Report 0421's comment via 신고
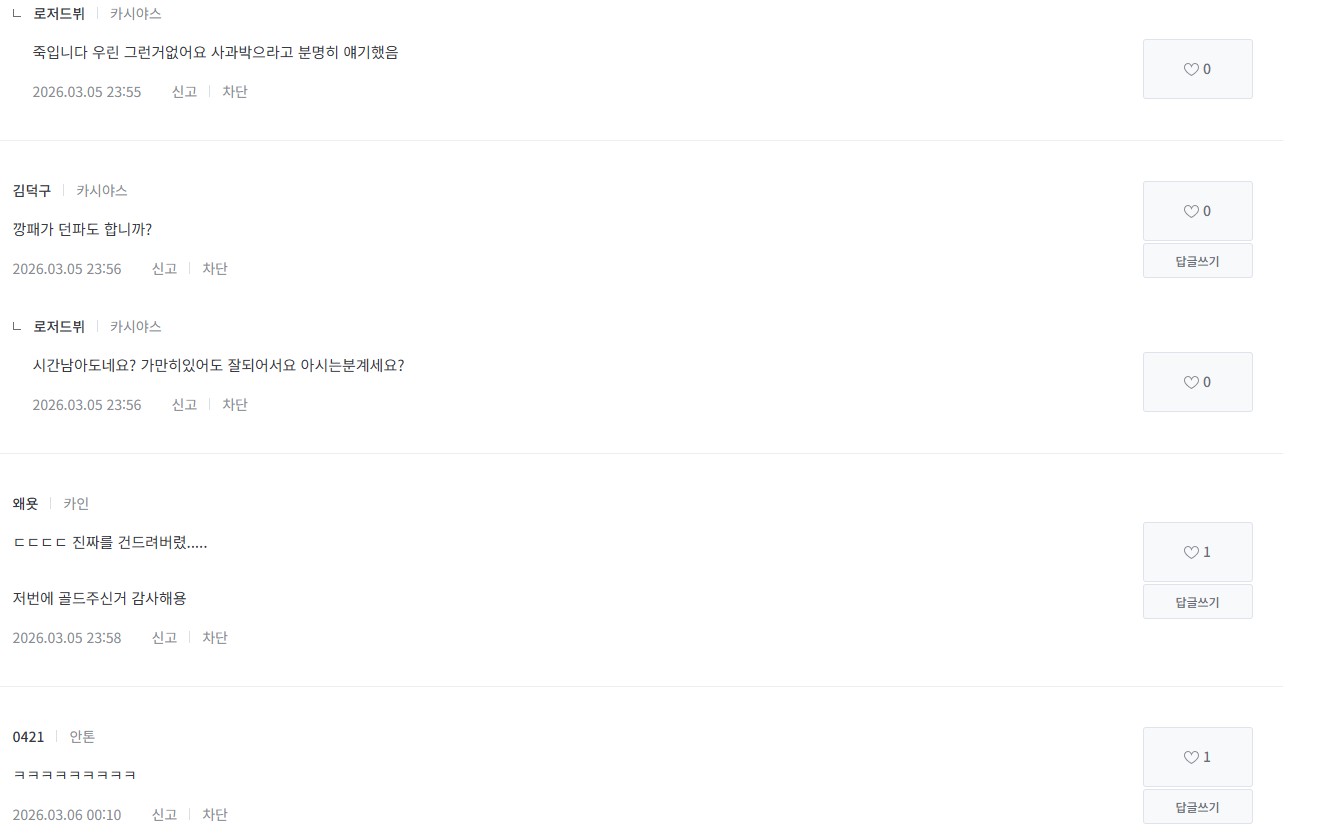Image resolution: width=1321 pixels, height=833 pixels. (164, 814)
